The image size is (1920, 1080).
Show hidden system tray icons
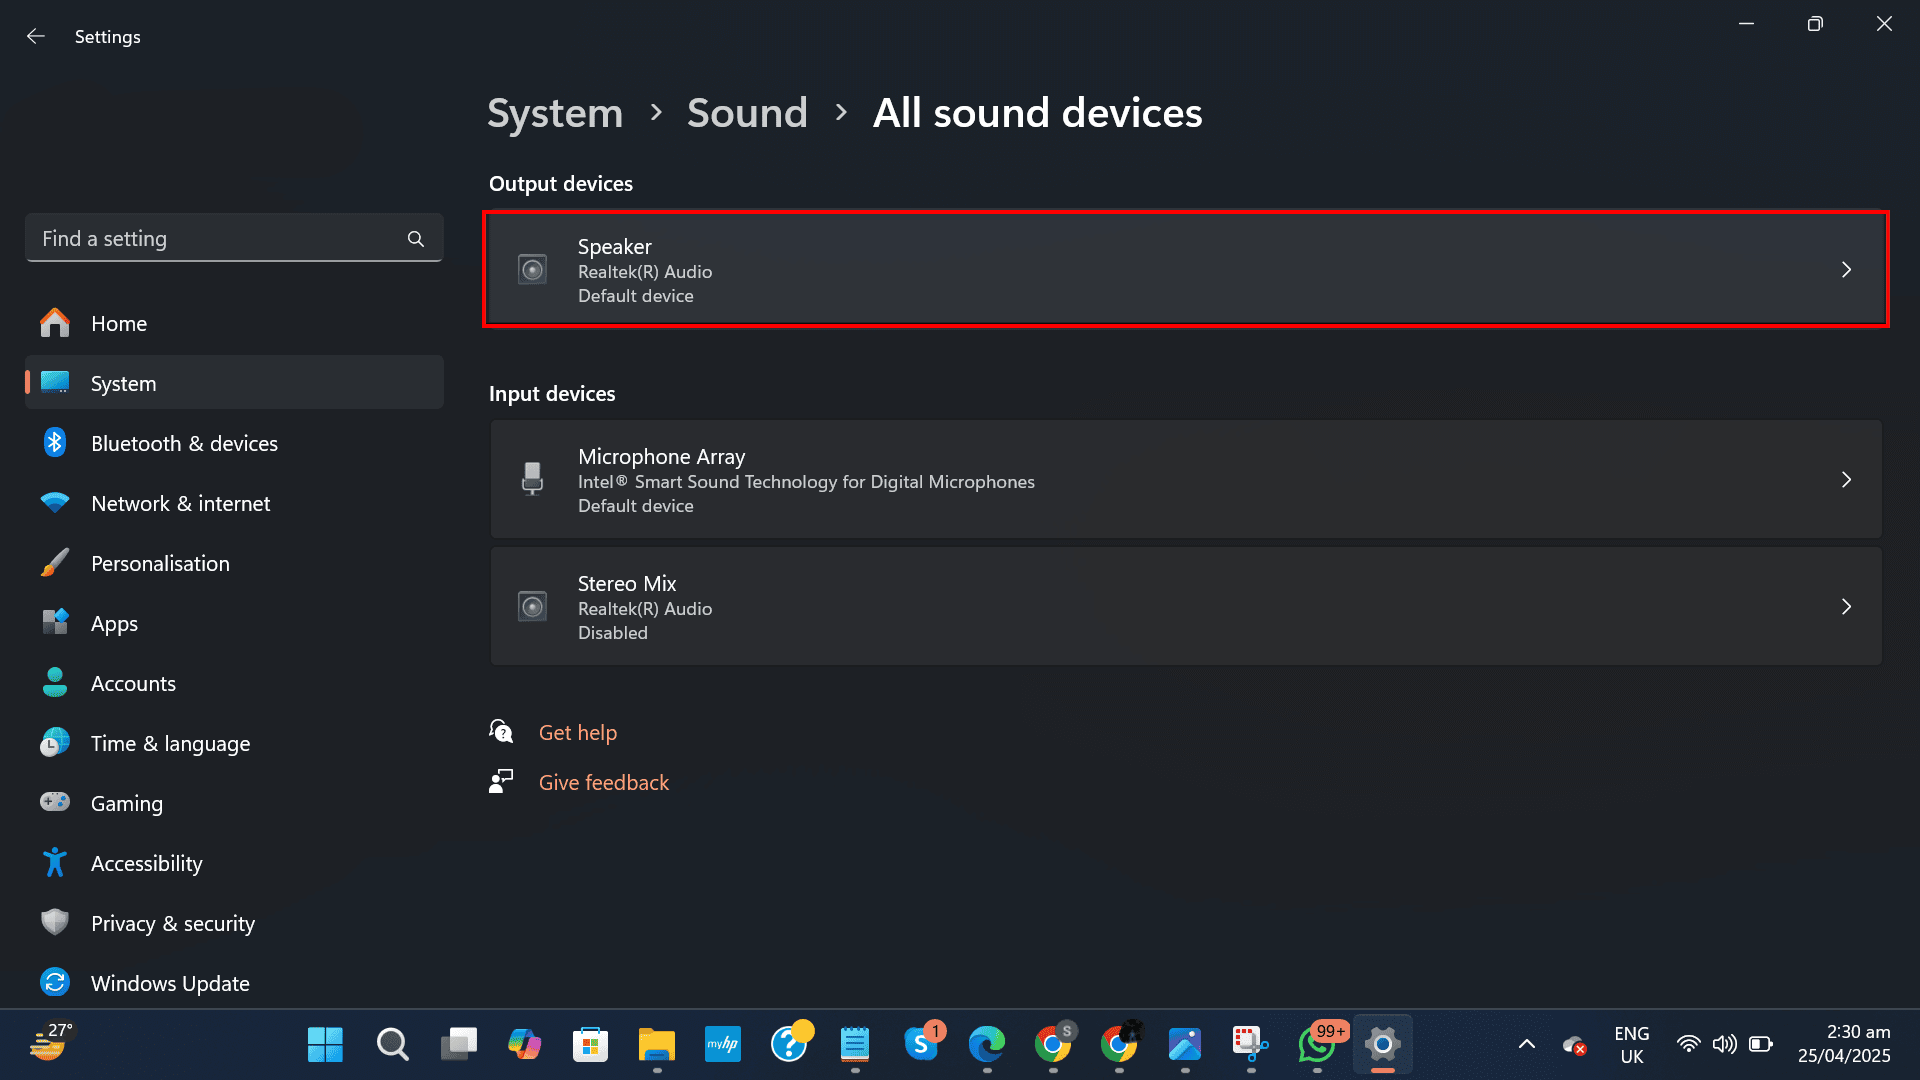click(x=1525, y=1044)
